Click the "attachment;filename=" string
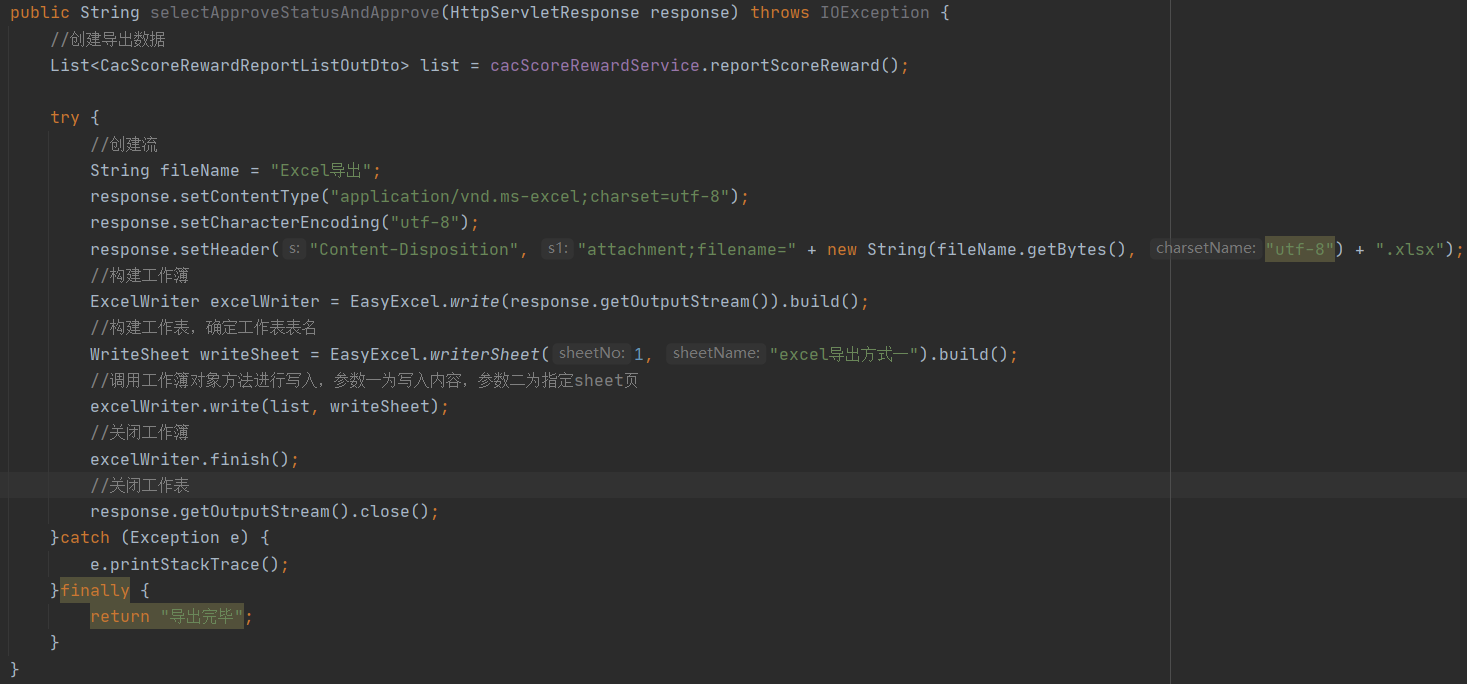Image resolution: width=1467 pixels, height=684 pixels. [x=686, y=249]
